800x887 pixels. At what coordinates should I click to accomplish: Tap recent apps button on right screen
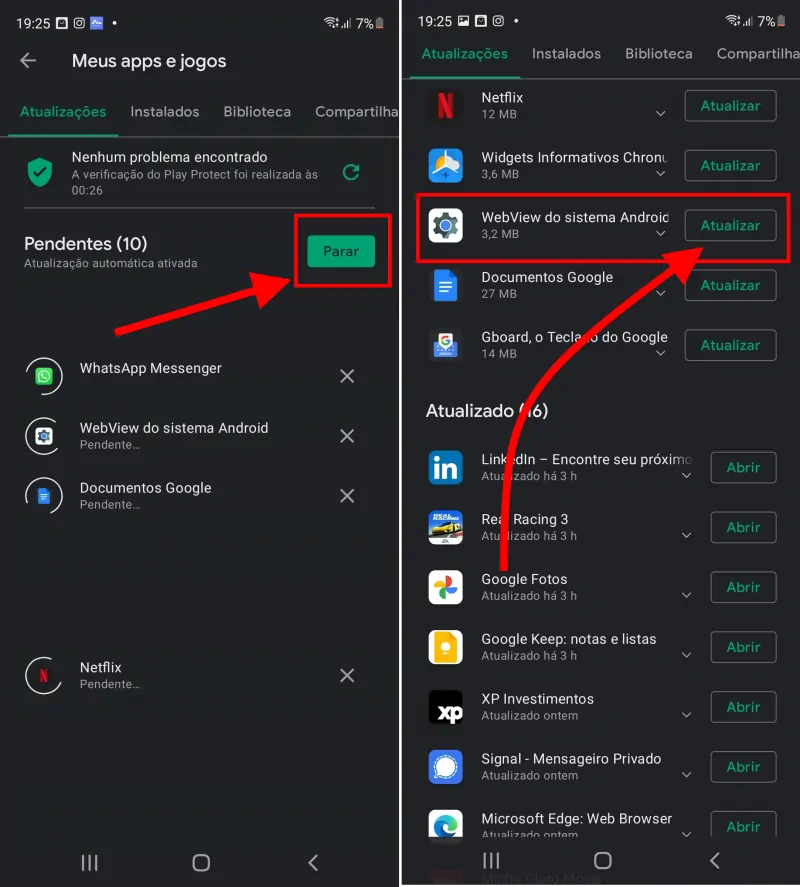tap(491, 860)
